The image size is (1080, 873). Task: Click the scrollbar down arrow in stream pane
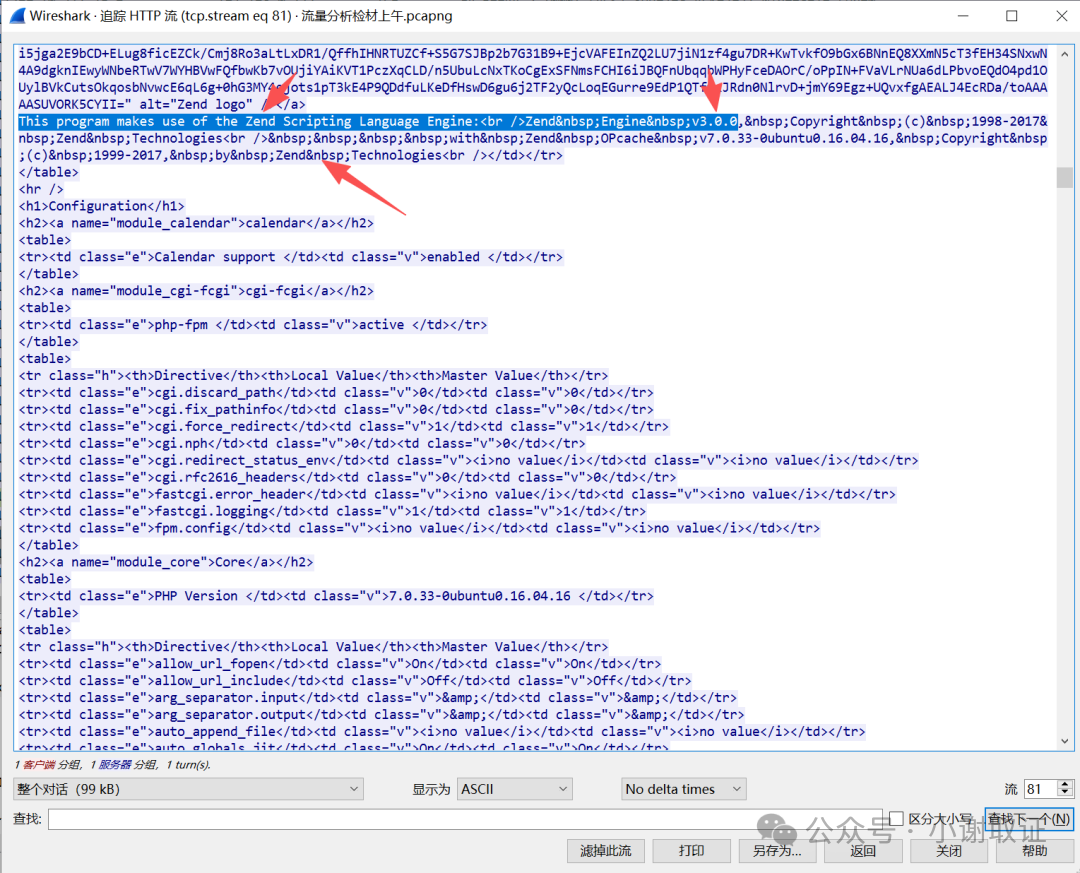coord(1064,741)
